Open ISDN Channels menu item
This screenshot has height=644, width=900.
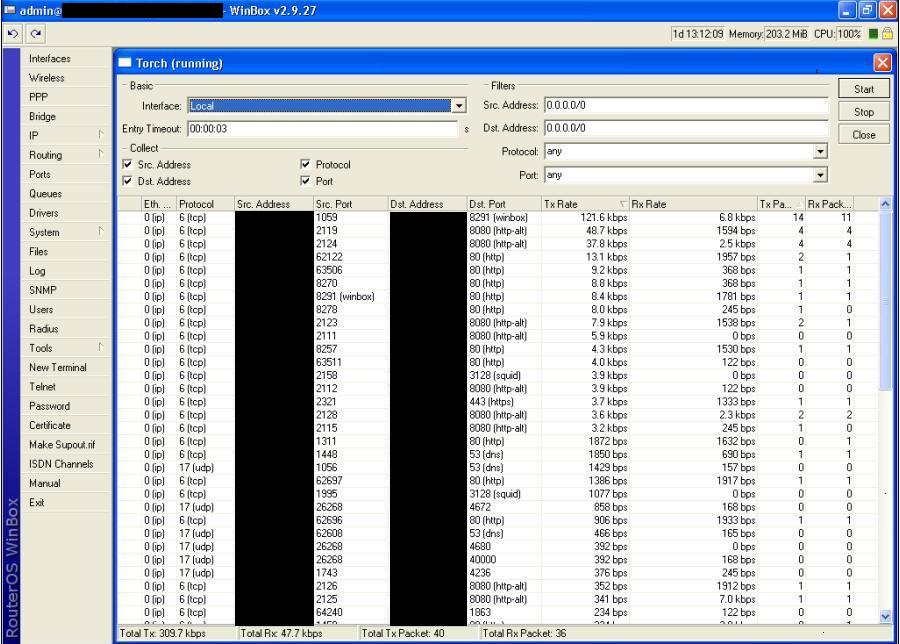(x=65, y=464)
